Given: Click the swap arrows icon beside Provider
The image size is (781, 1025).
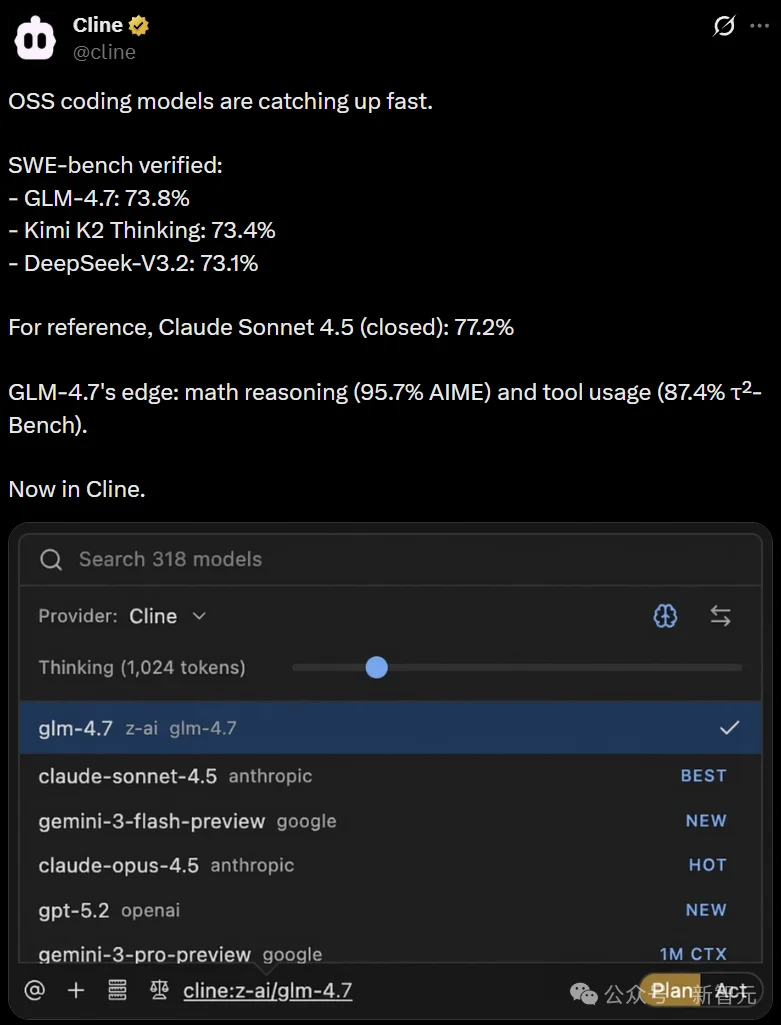Looking at the screenshot, I should (x=720, y=616).
